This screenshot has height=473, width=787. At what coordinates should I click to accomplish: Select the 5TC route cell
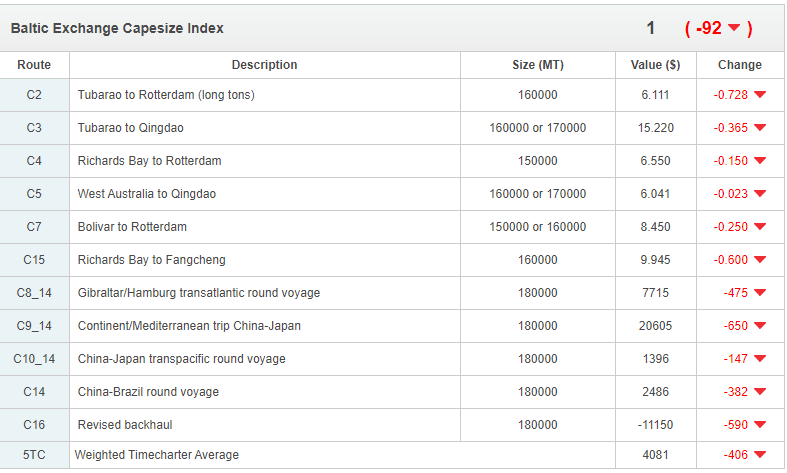coord(34,455)
